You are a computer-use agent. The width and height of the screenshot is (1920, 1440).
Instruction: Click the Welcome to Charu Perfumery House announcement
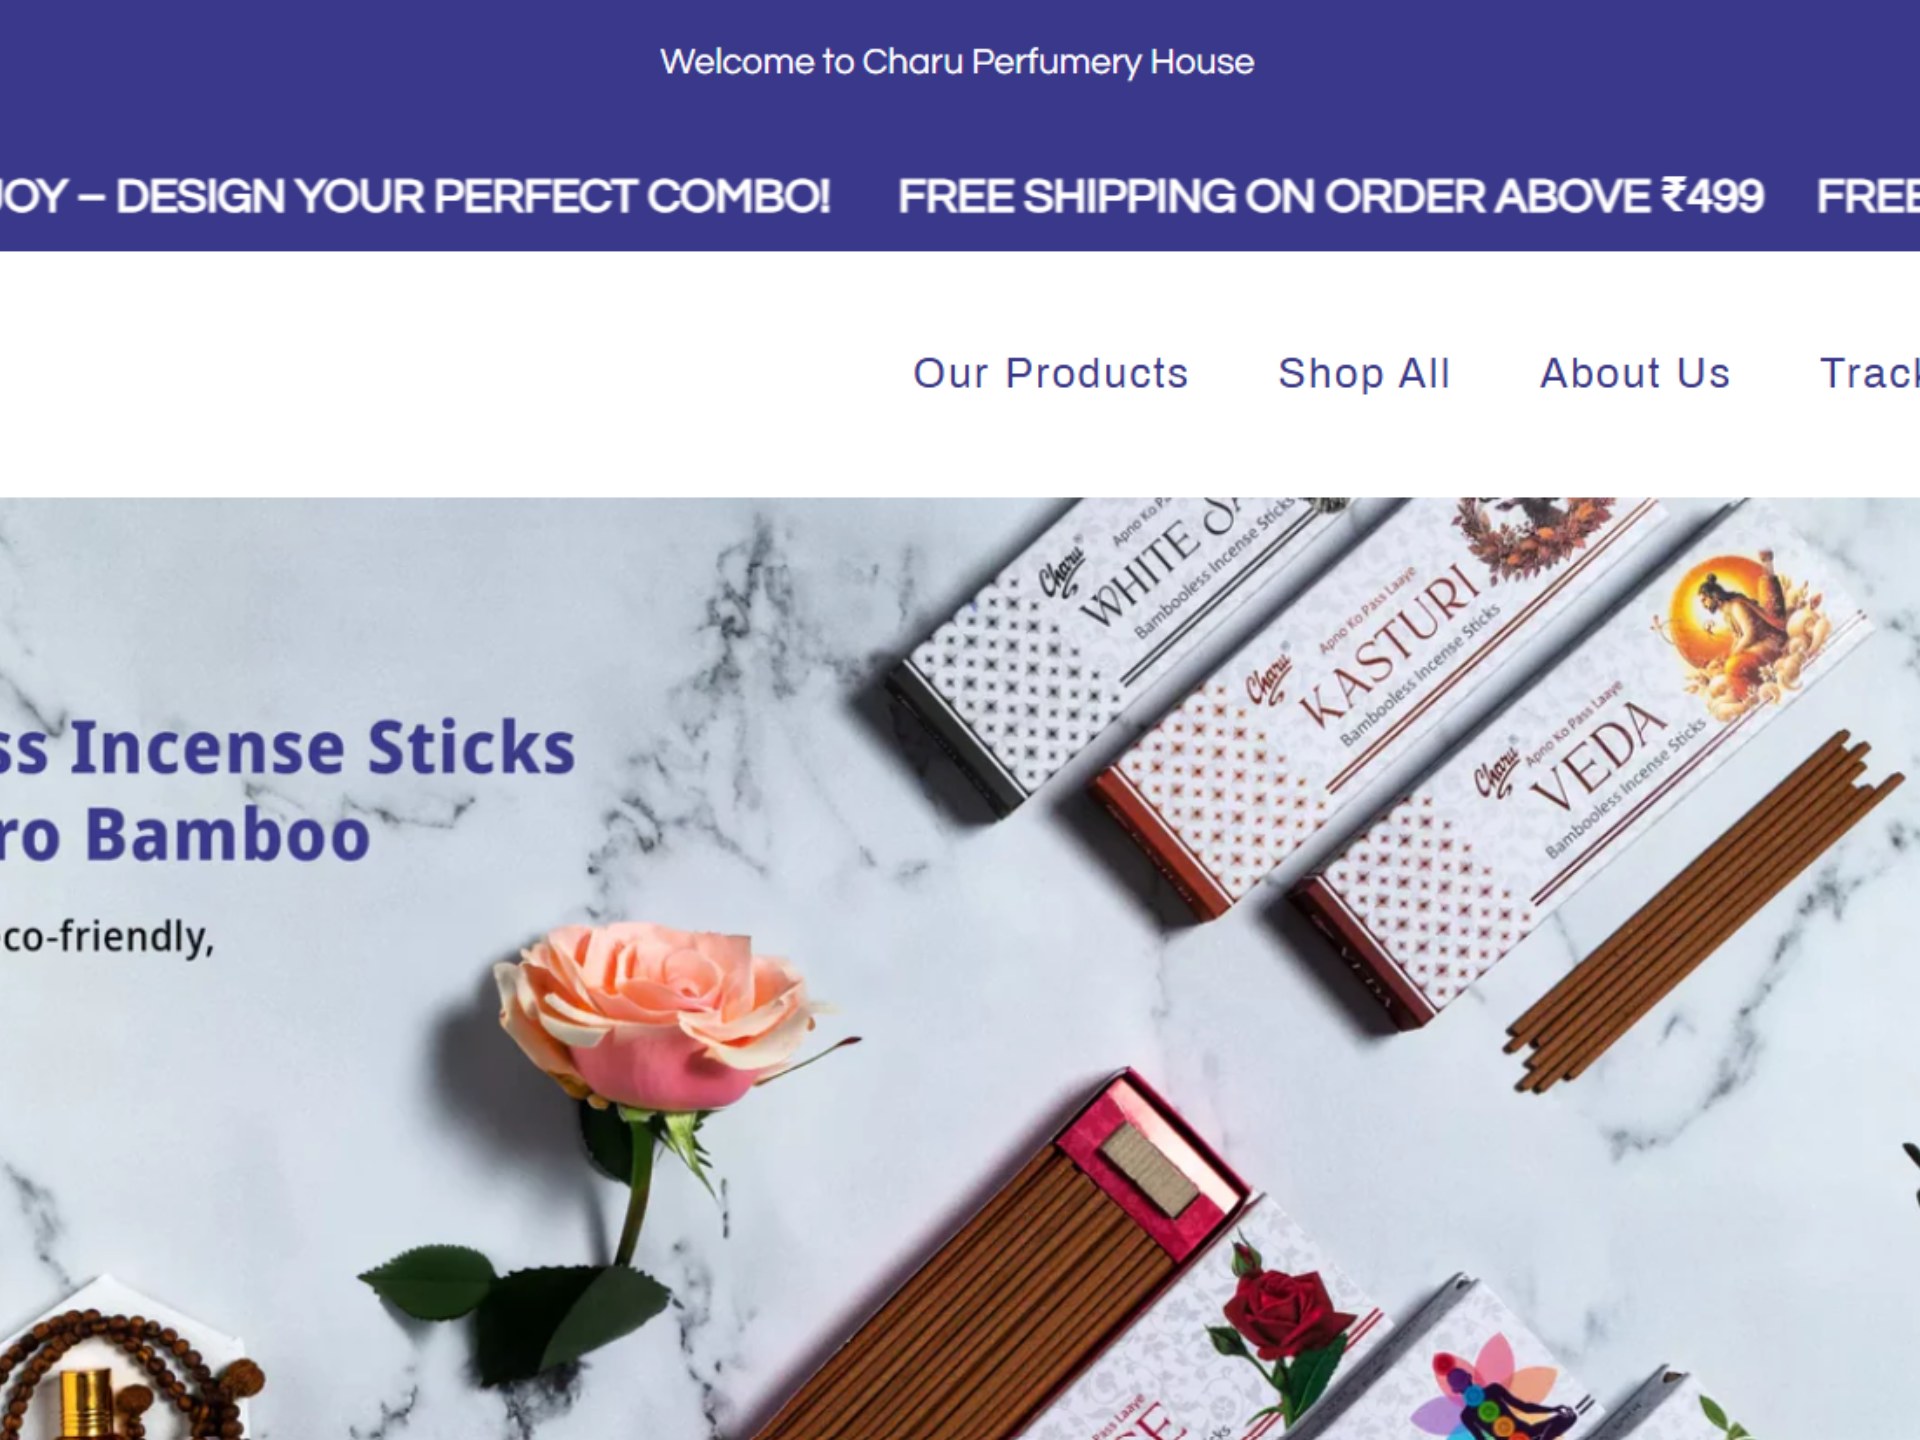[957, 62]
